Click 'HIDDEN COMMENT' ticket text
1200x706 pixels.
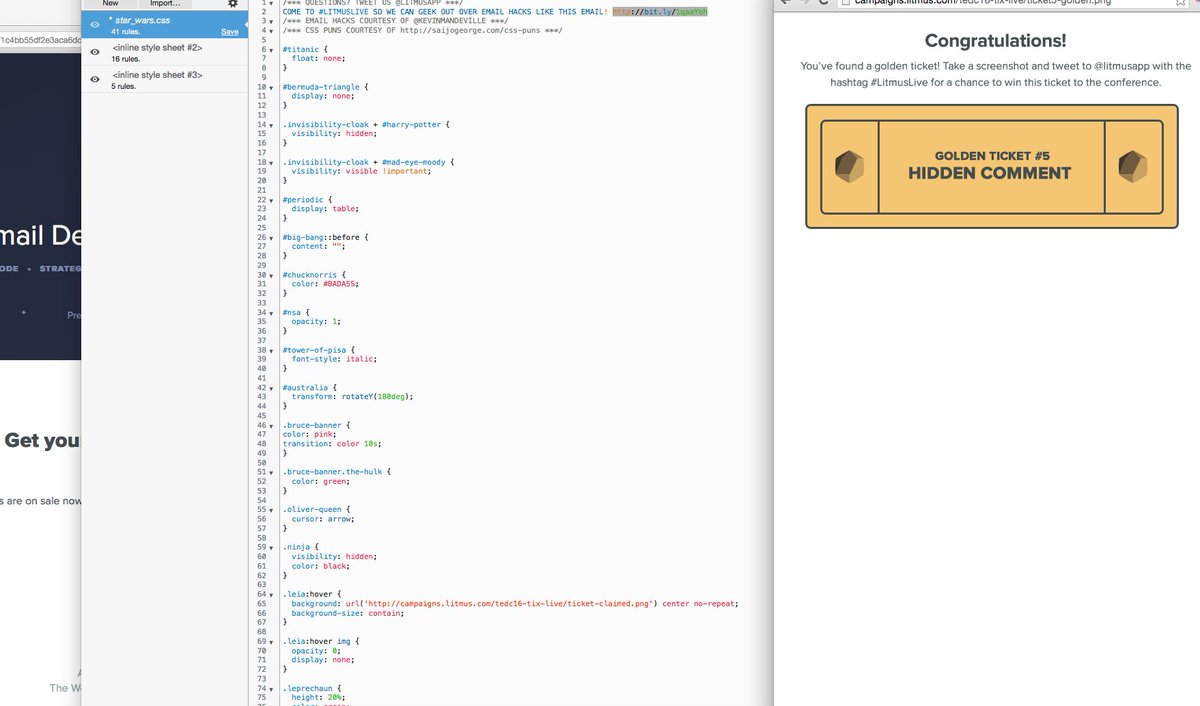(x=990, y=173)
